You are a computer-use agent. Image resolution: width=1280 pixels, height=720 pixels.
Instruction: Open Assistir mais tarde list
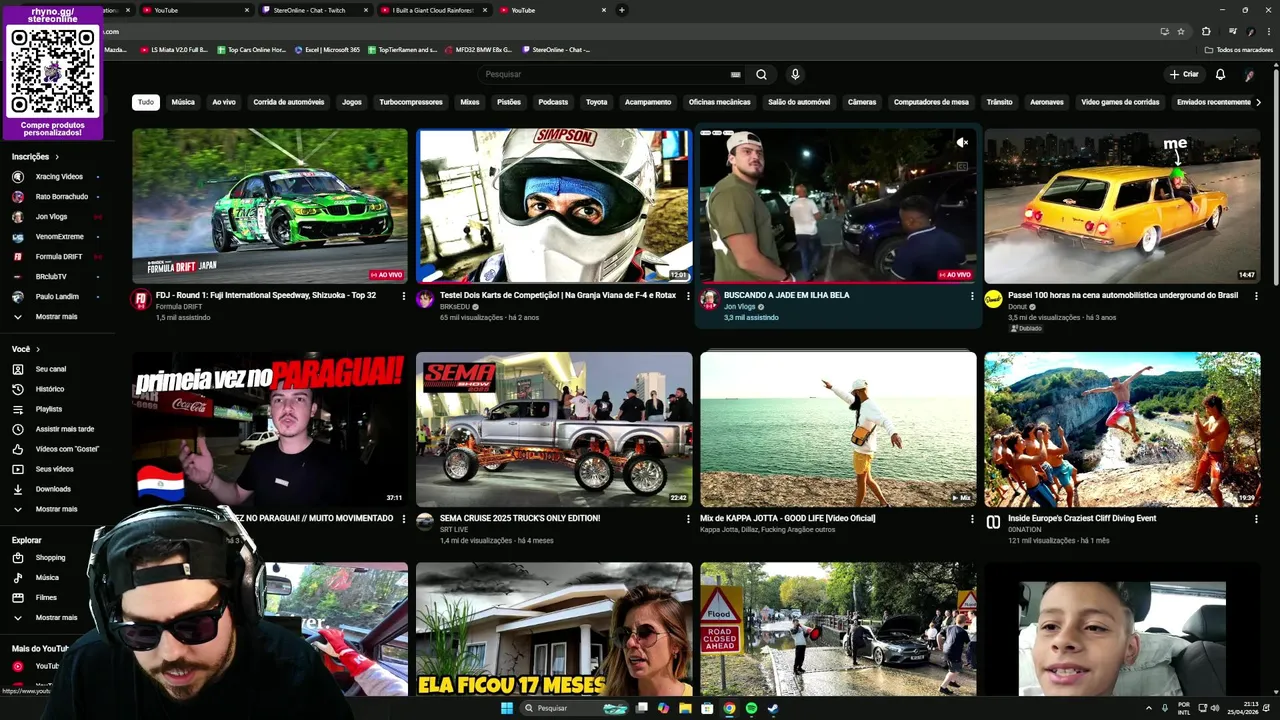click(x=65, y=429)
